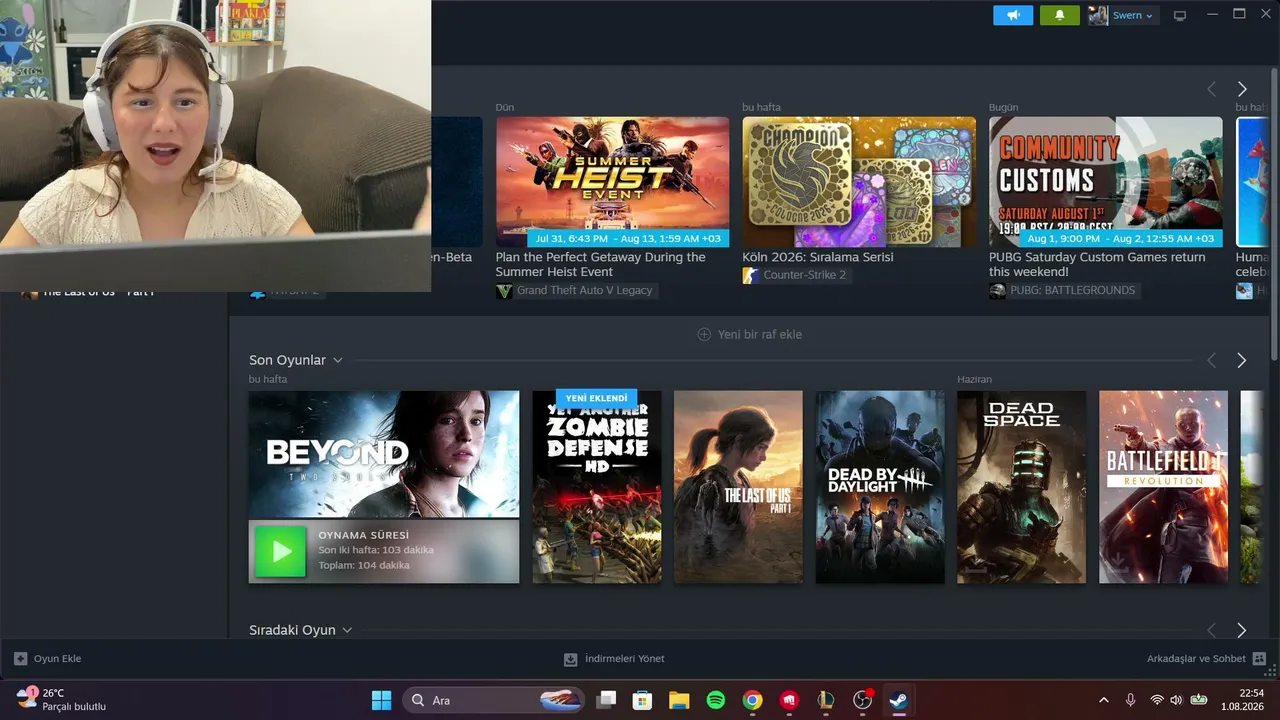Screen dimensions: 1280x720
Task: Open the green notifications bell
Action: tap(1060, 15)
